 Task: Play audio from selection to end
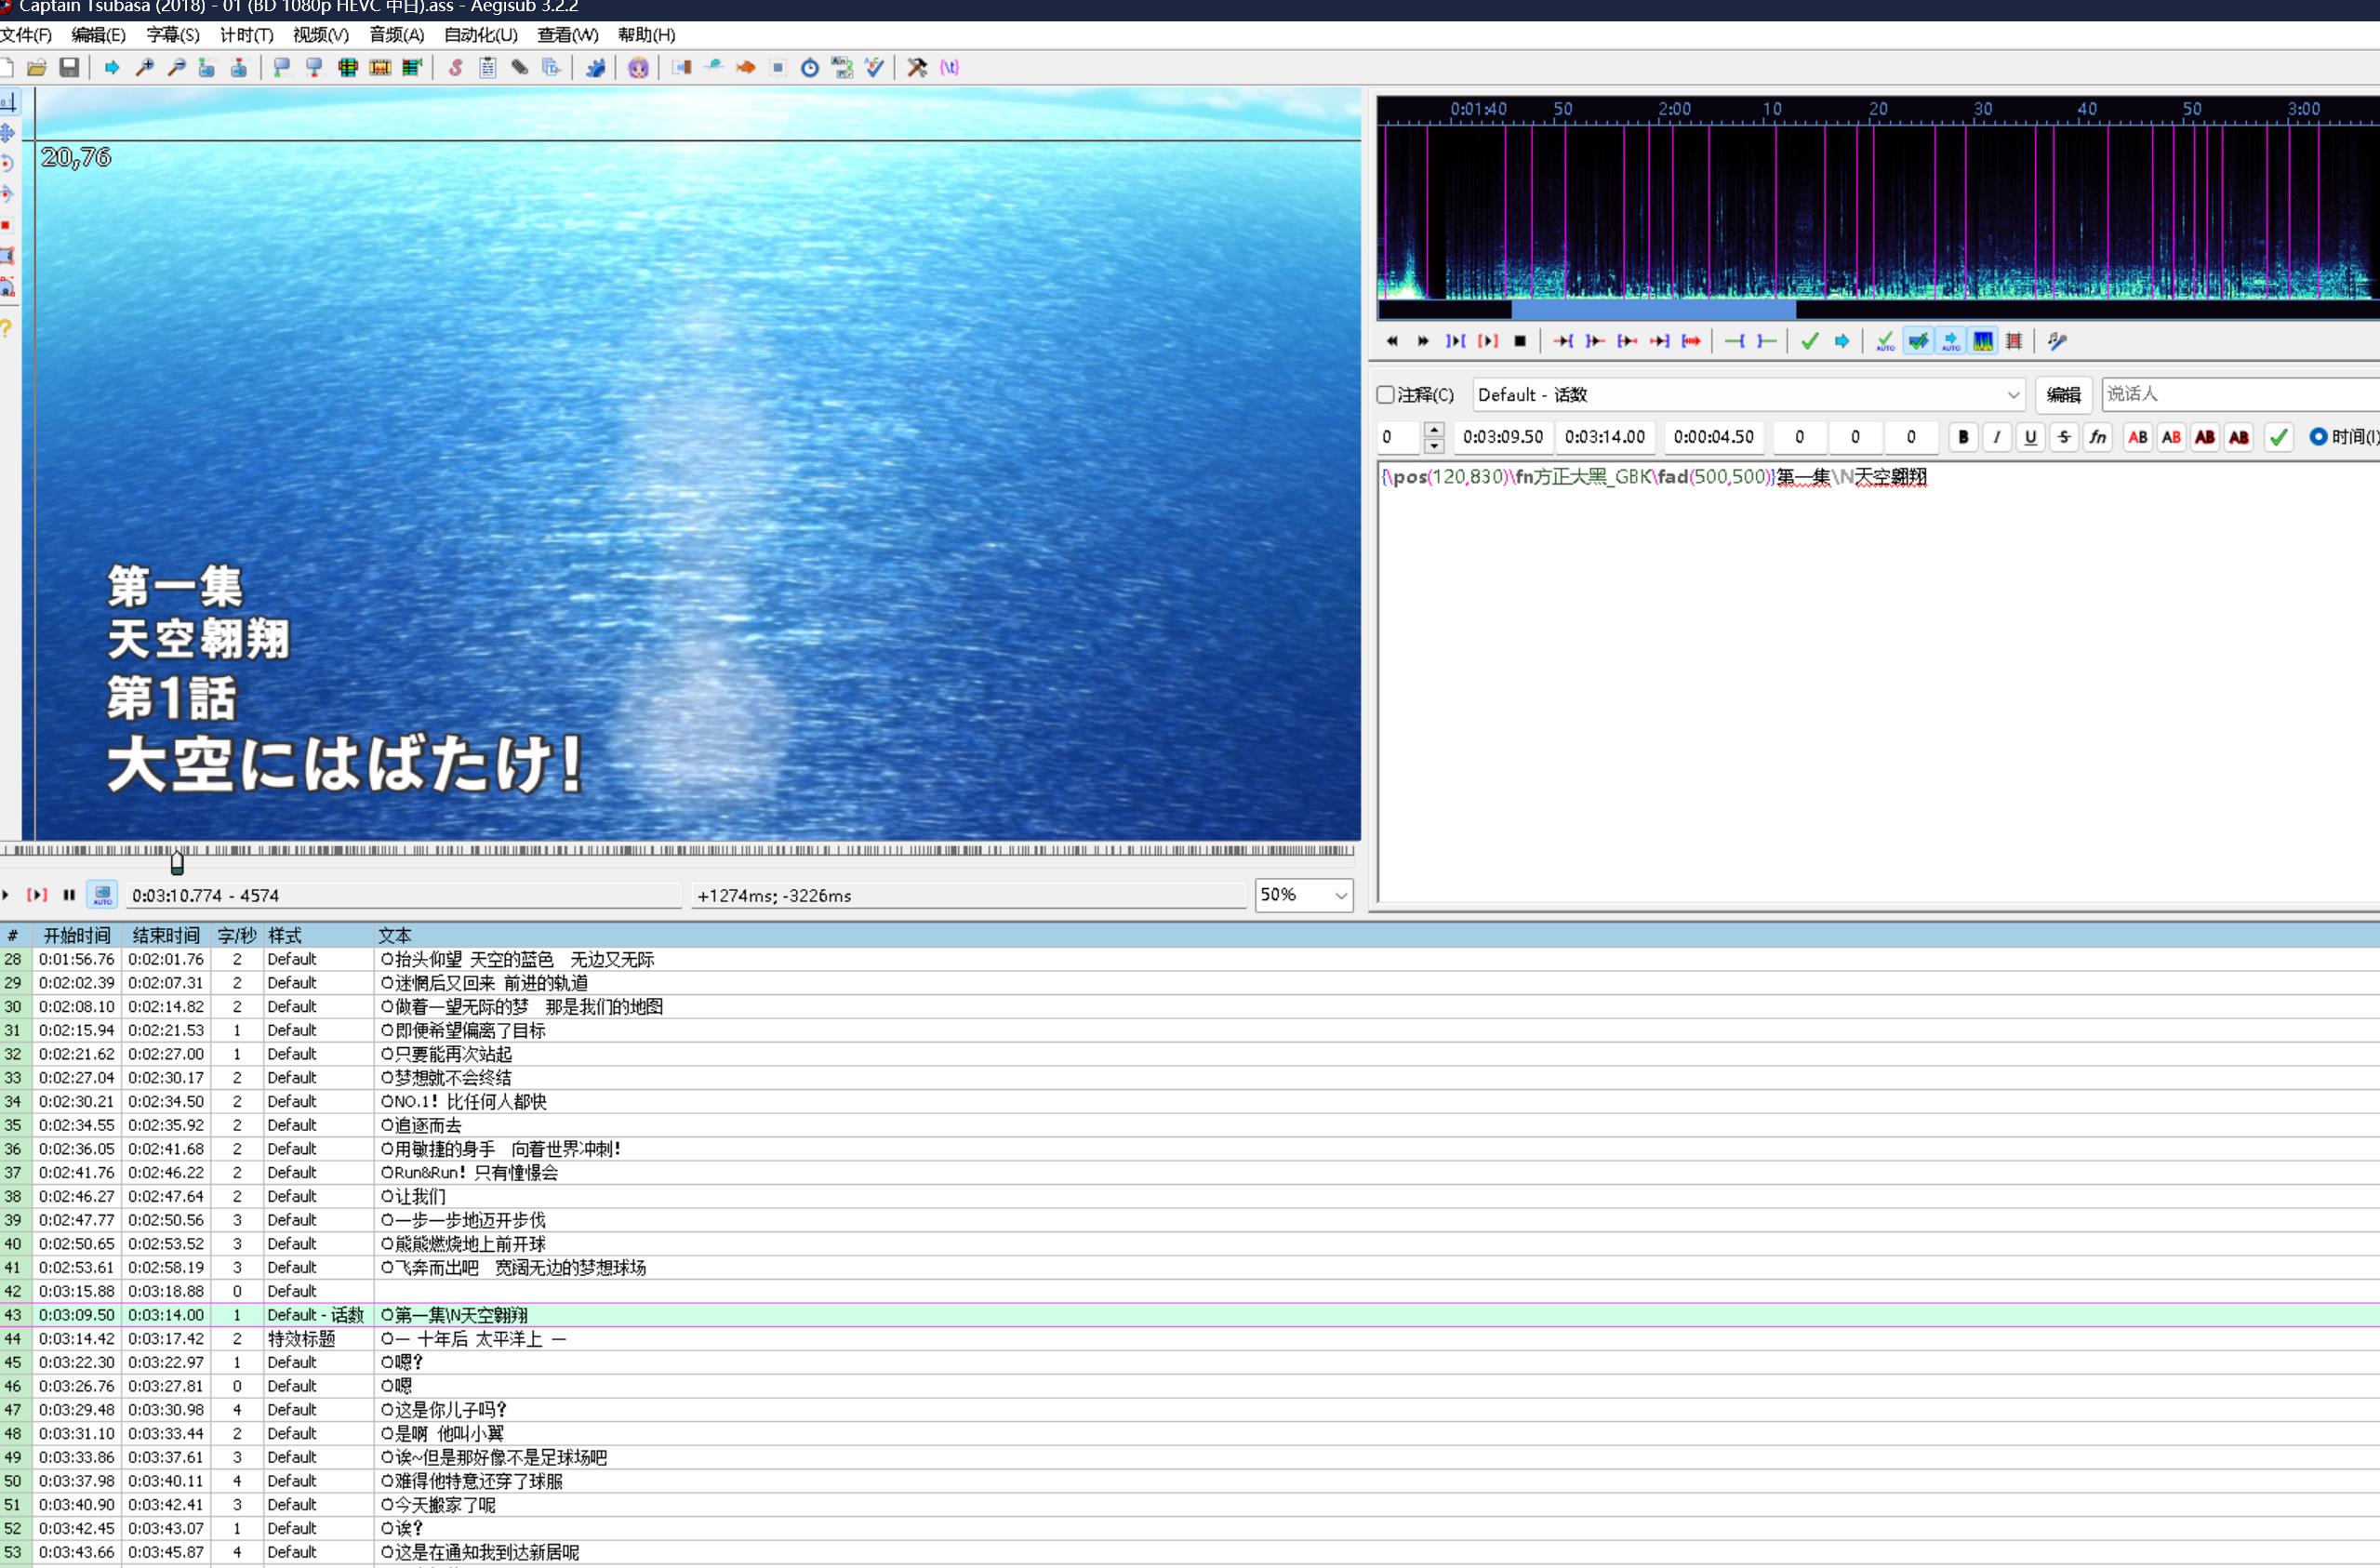tap(1691, 342)
